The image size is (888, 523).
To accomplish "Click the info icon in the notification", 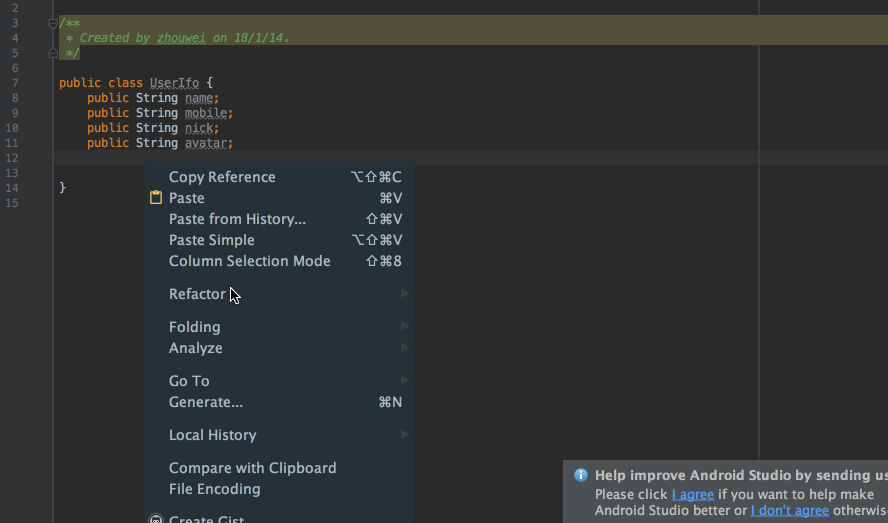I will [580, 475].
